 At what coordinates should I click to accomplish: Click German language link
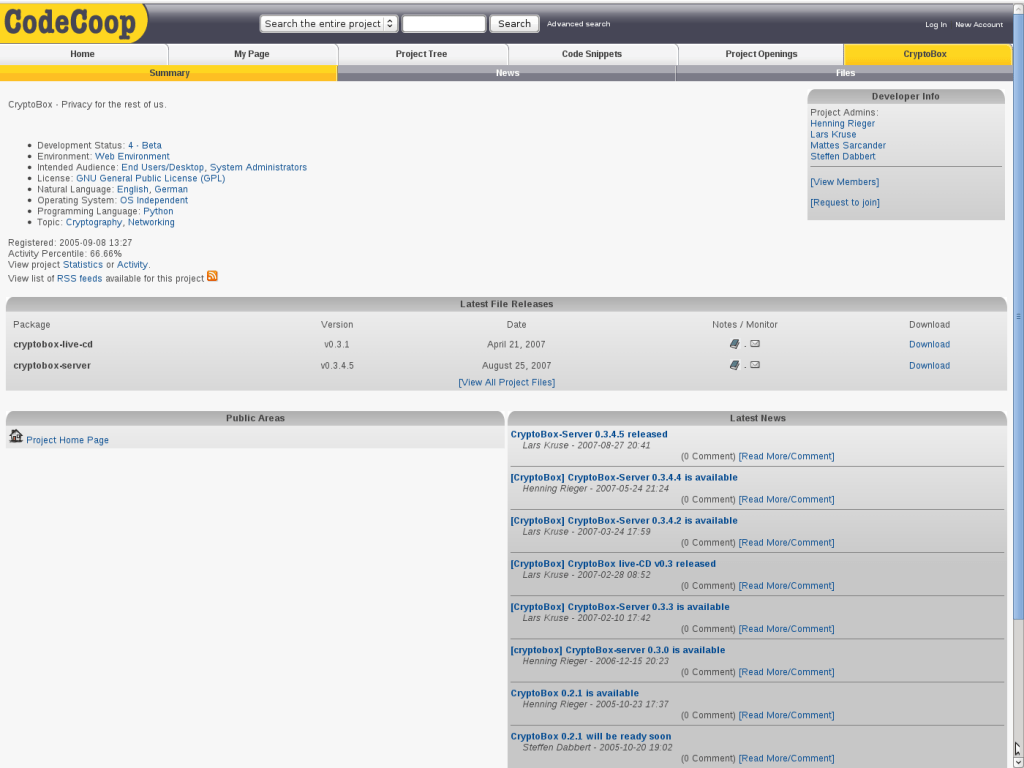pos(171,189)
